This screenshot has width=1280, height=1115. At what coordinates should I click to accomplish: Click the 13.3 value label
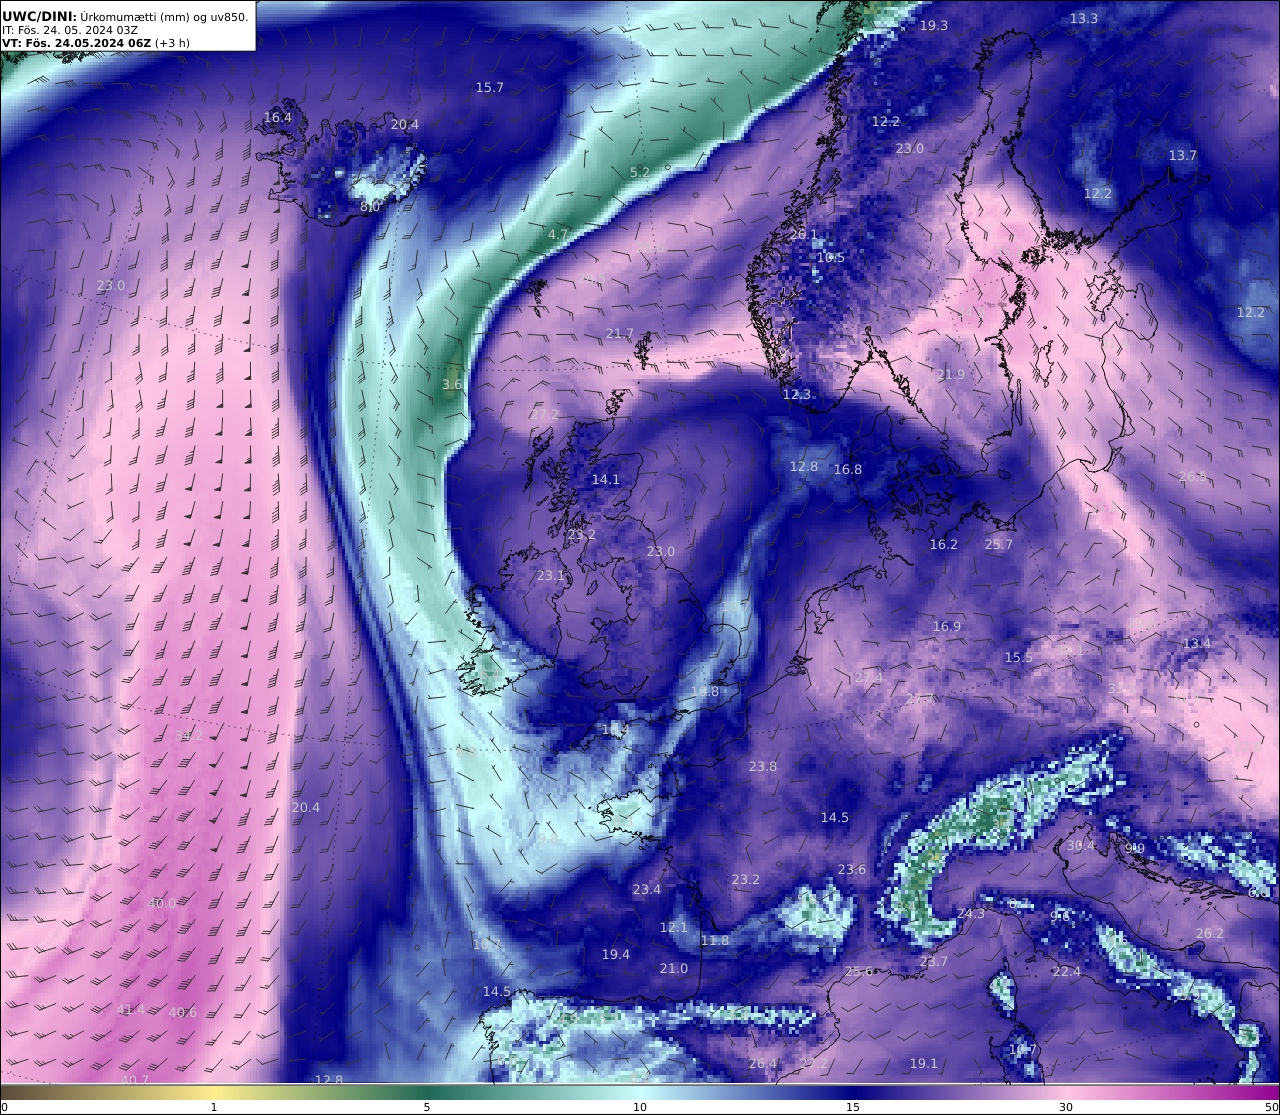tap(1084, 18)
